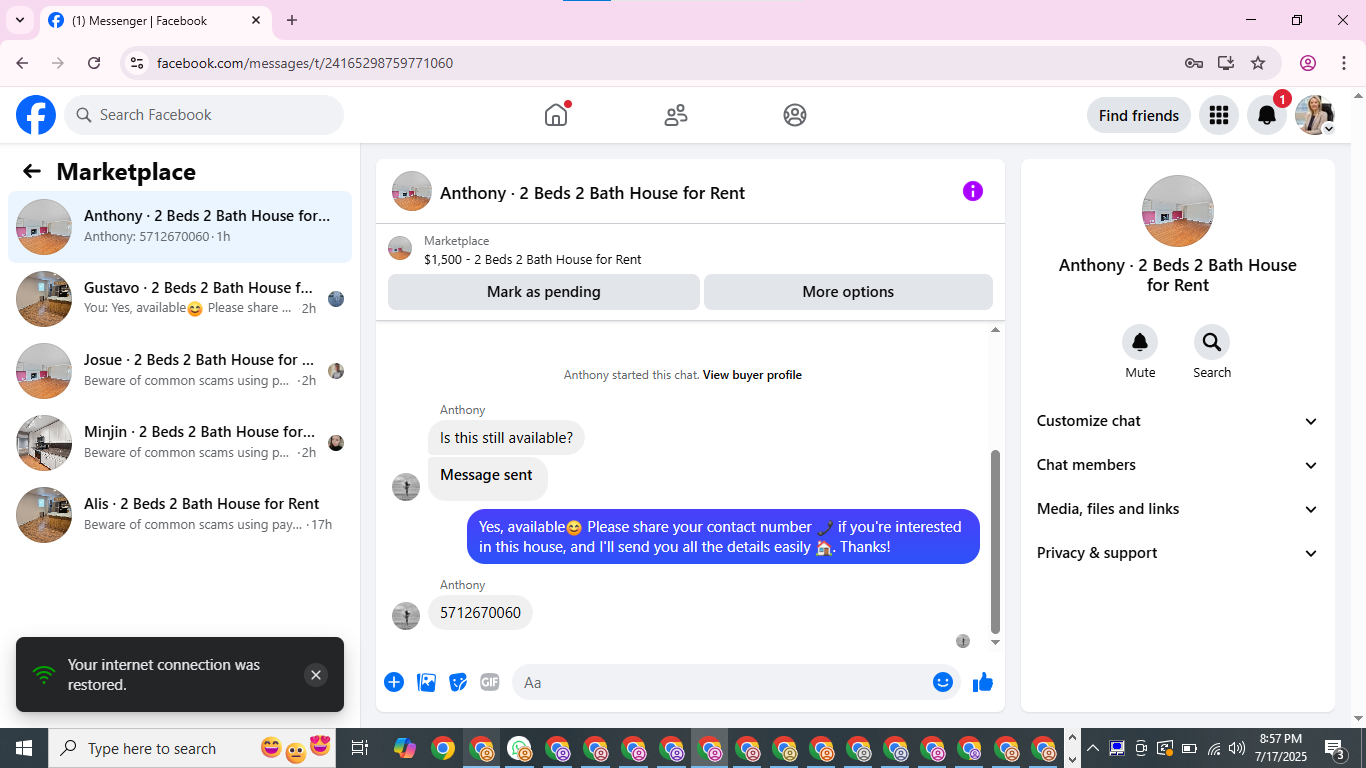The image size is (1366, 768).
Task: Open the saved passwords key icon
Action: [x=1194, y=63]
